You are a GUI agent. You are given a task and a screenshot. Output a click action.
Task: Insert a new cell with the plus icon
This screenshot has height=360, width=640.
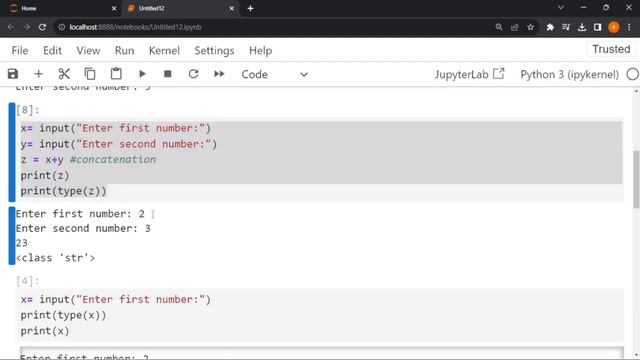pos(38,74)
